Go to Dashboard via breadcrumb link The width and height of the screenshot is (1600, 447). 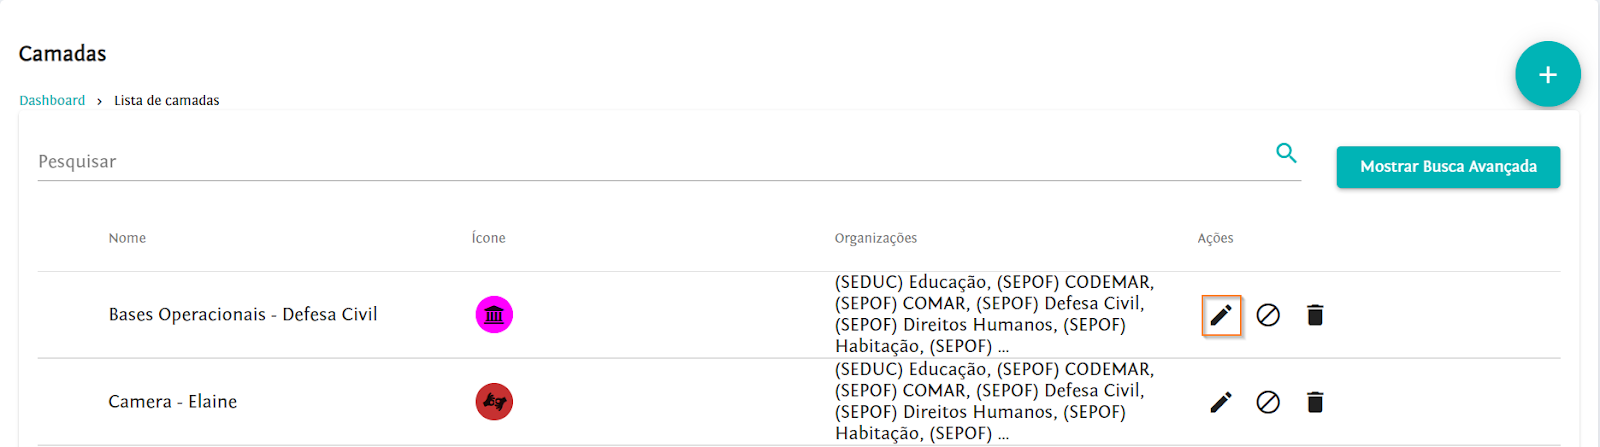pos(52,101)
